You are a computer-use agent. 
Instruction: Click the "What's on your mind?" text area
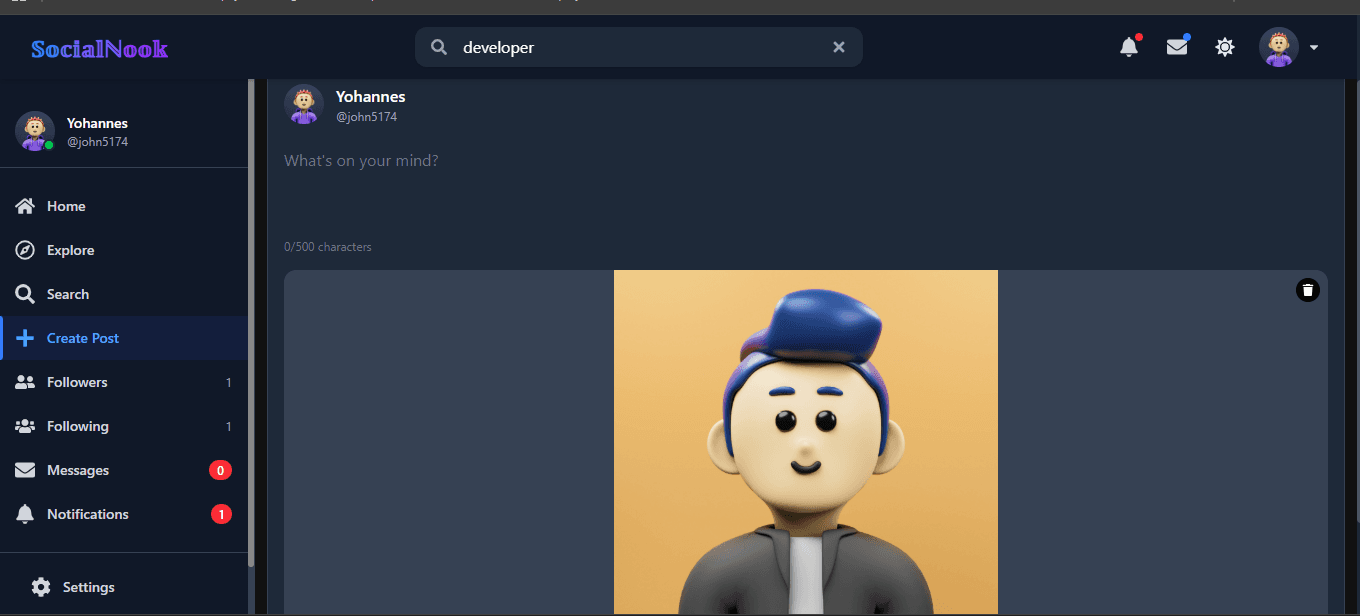(805, 190)
